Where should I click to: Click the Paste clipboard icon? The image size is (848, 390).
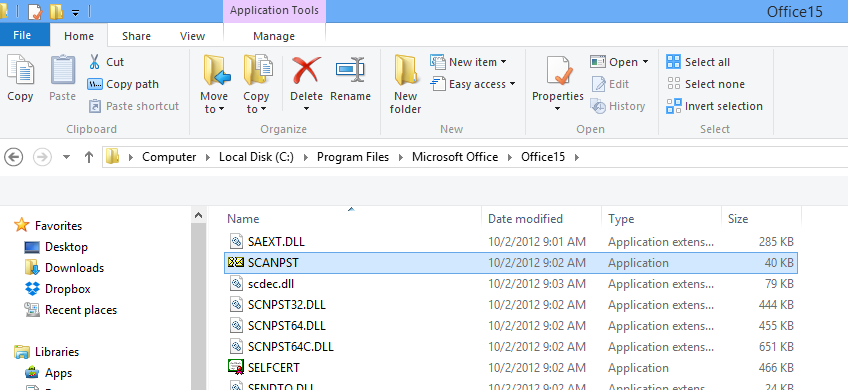click(x=63, y=70)
